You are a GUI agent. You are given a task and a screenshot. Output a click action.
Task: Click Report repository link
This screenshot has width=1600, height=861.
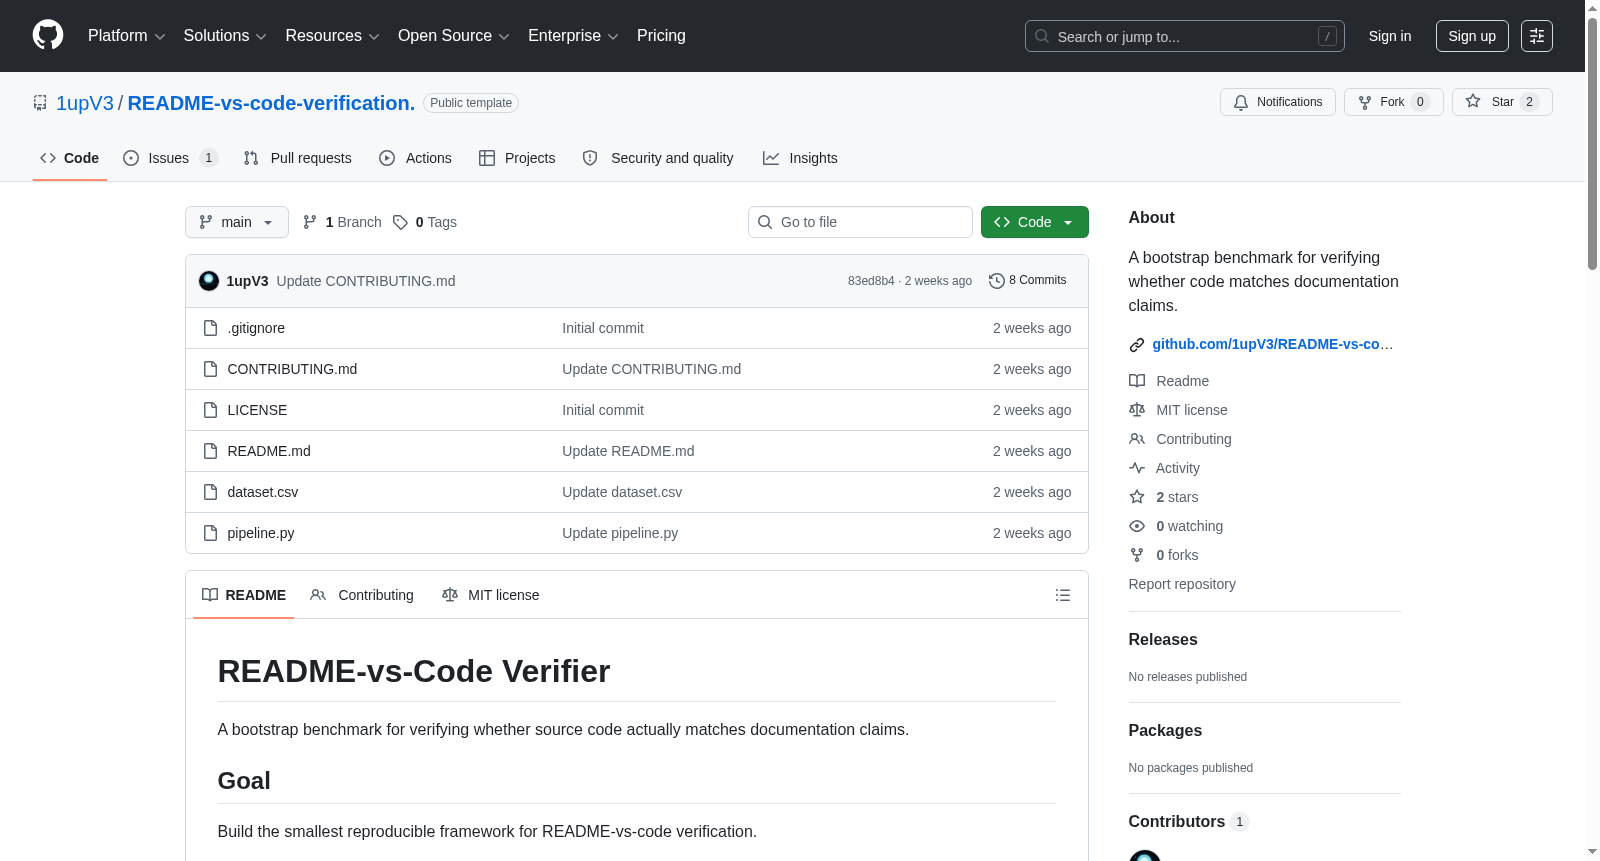(x=1182, y=584)
